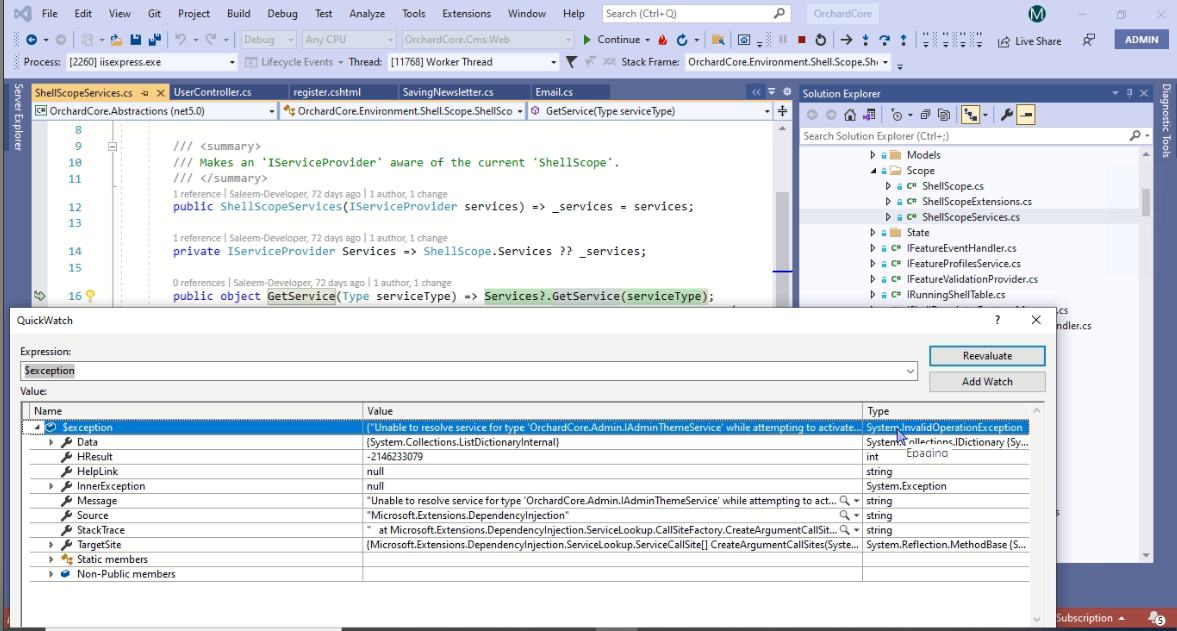Open the QuickWatch Expression dropdown arrow
This screenshot has width=1177, height=631.
[x=910, y=371]
